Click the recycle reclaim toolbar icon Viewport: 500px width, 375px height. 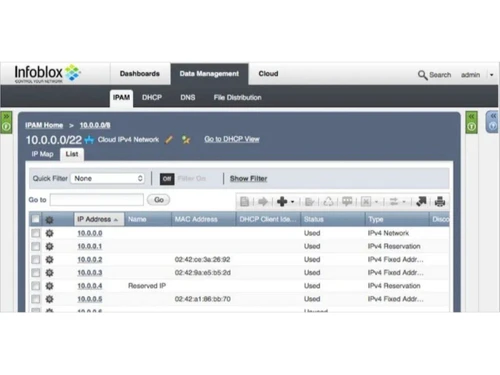[x=328, y=202]
